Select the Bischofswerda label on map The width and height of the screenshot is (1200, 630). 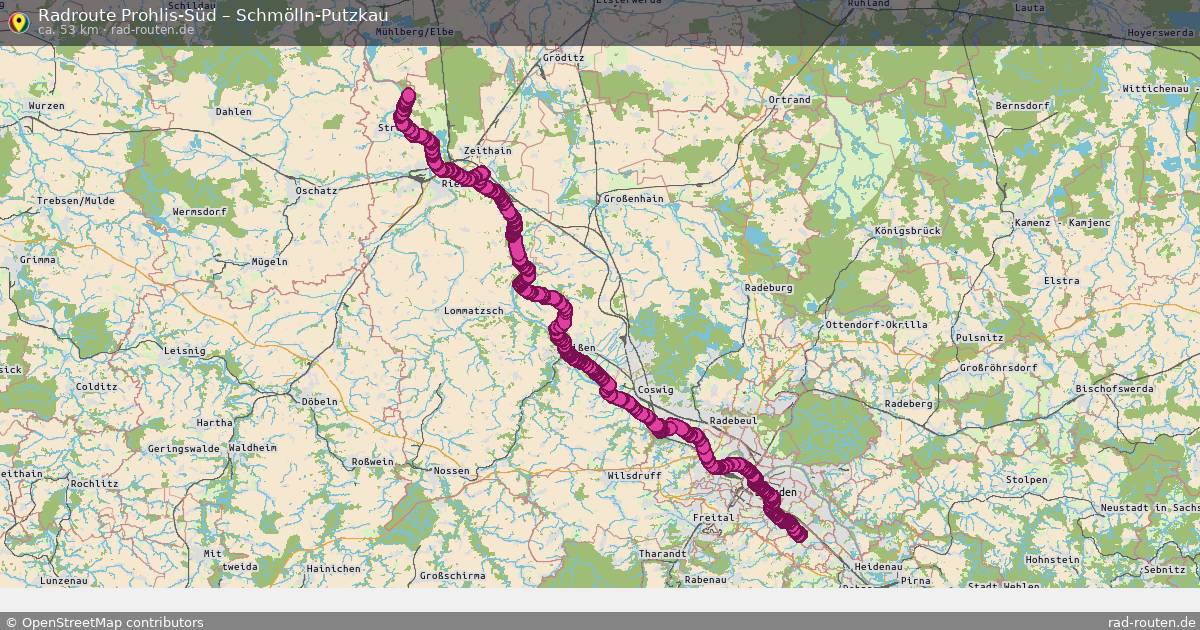click(x=1114, y=388)
